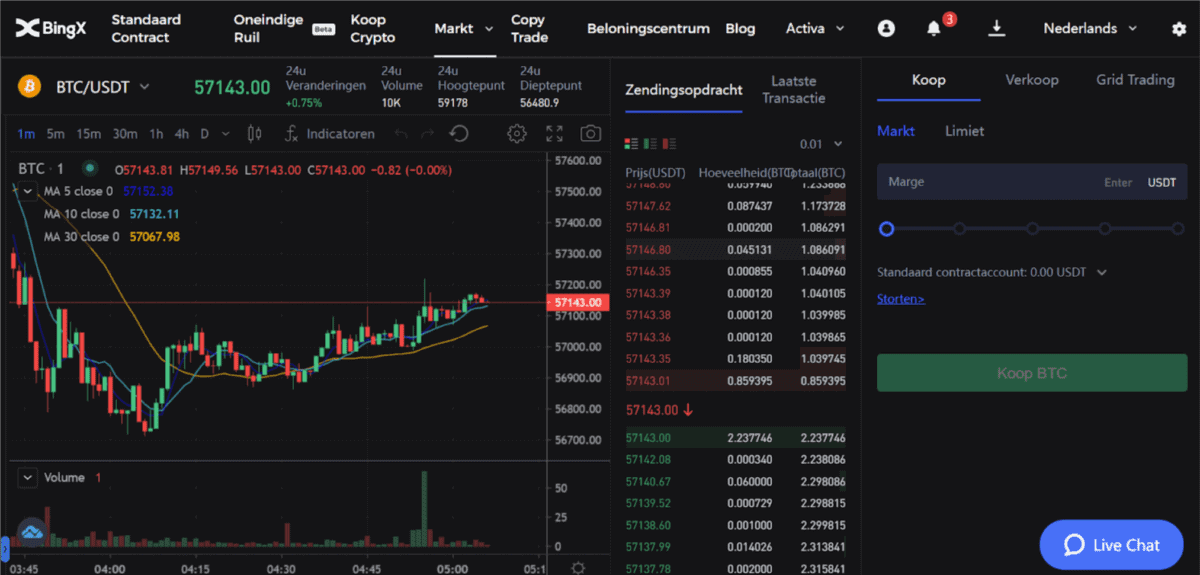
Task: Select the Verkoop tab
Action: click(1032, 80)
